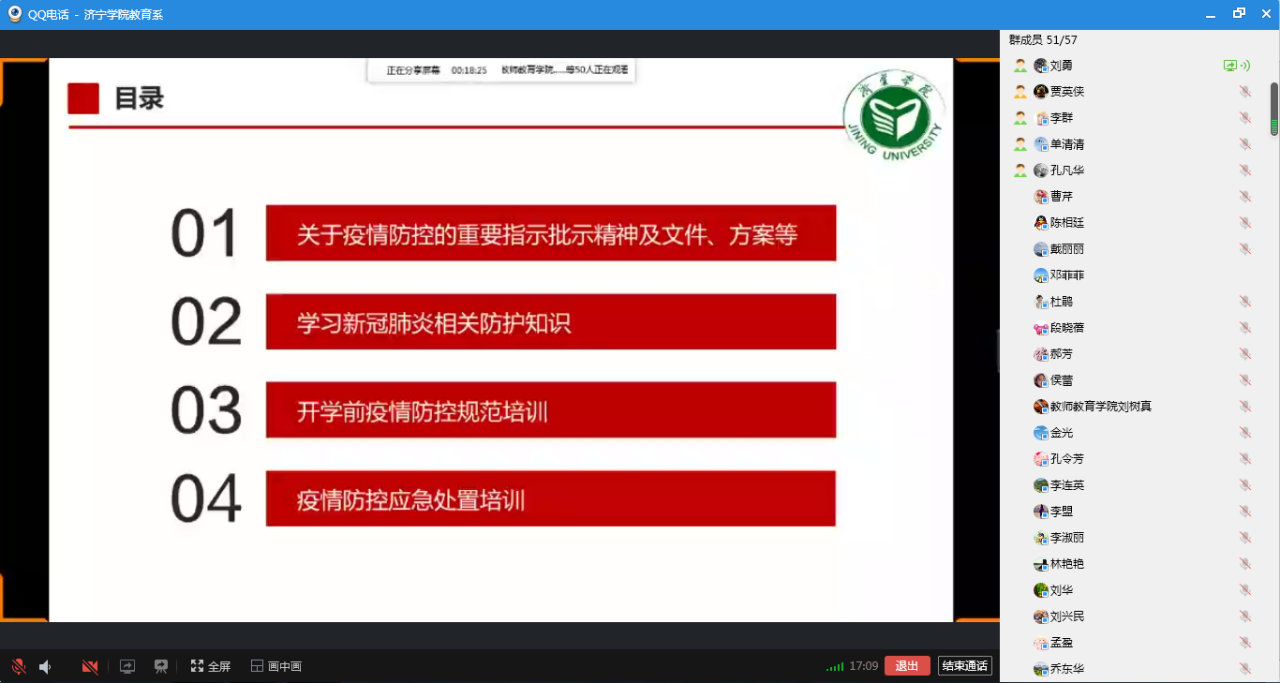Enter fullscreen with 全屏 button
Viewport: 1280px width, 683px height.
[211, 666]
